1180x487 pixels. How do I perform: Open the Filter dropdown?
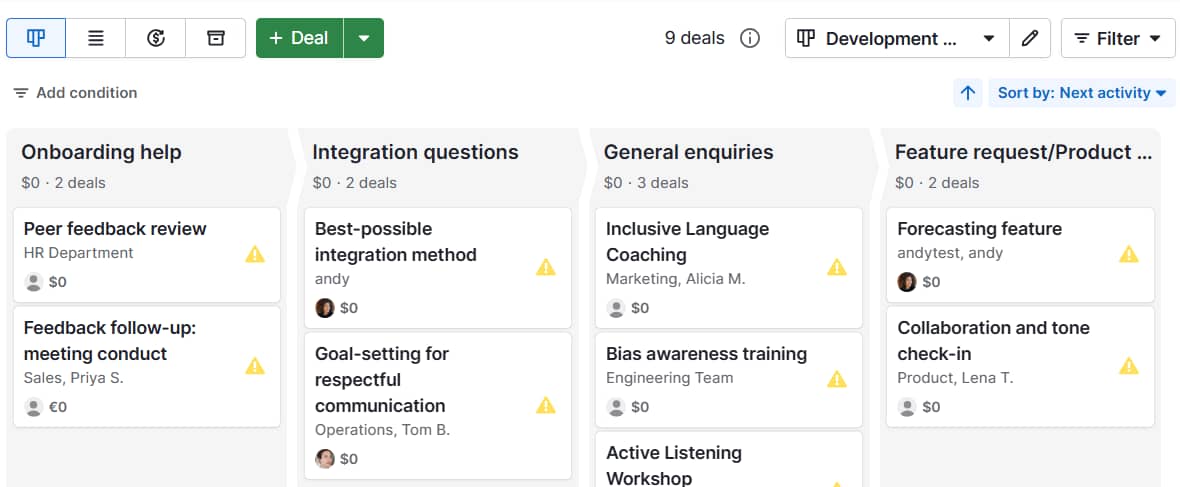tap(1118, 38)
